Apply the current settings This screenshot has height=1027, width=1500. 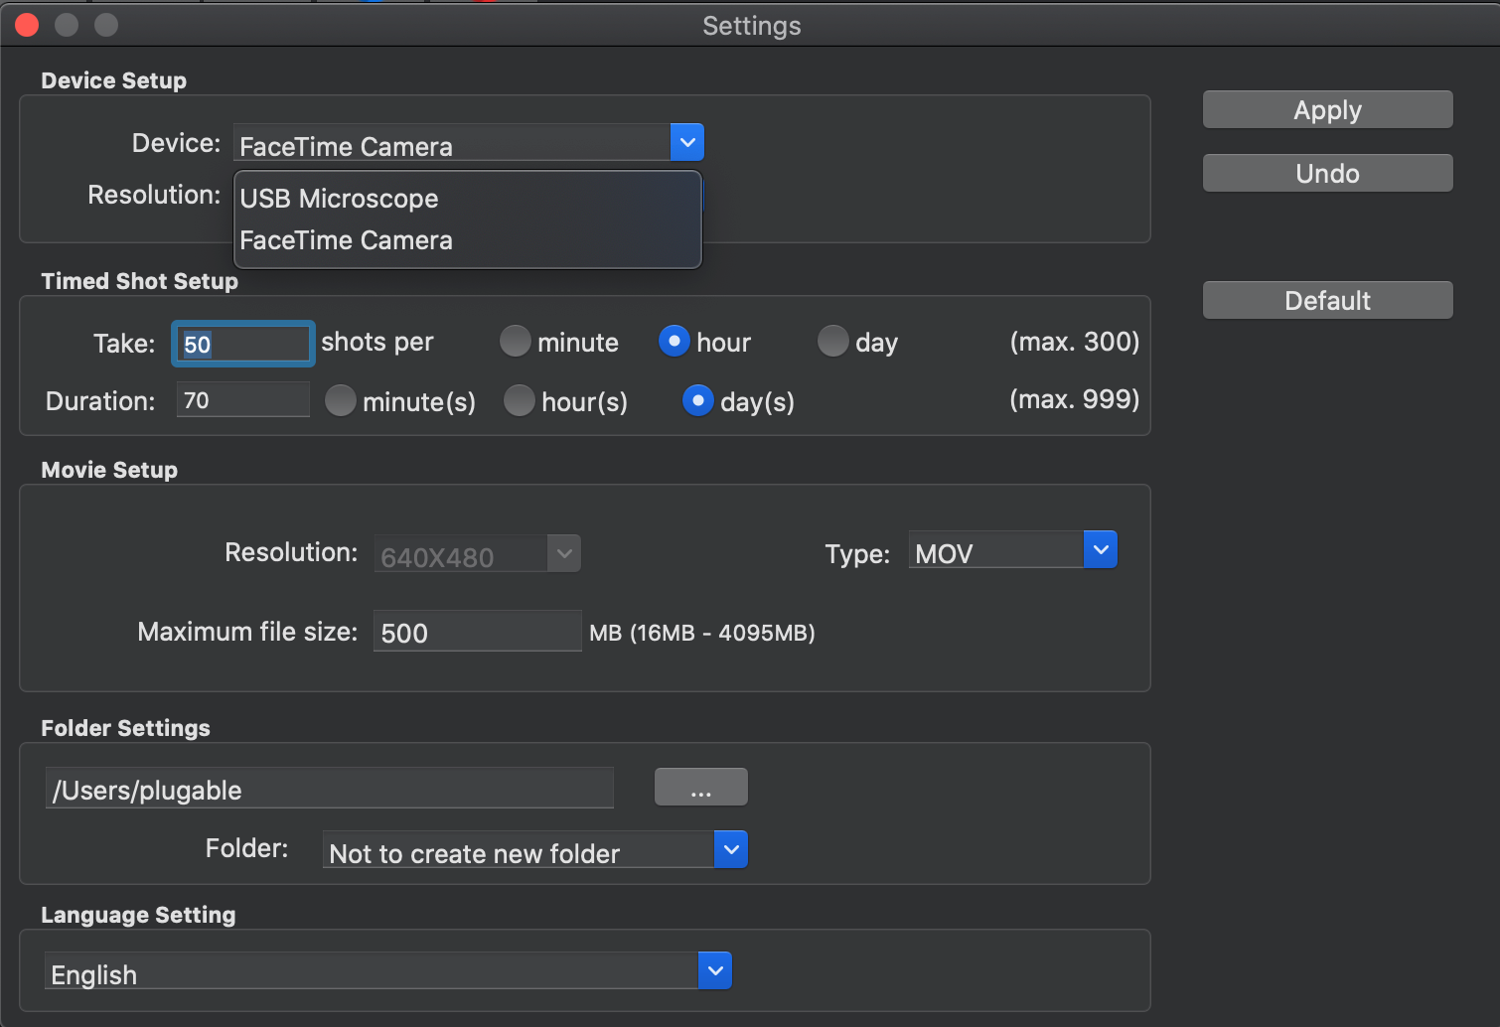pos(1327,109)
